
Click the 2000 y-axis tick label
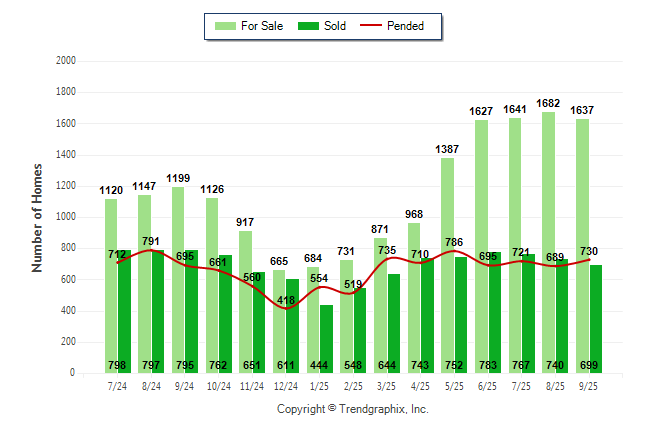click(x=66, y=61)
